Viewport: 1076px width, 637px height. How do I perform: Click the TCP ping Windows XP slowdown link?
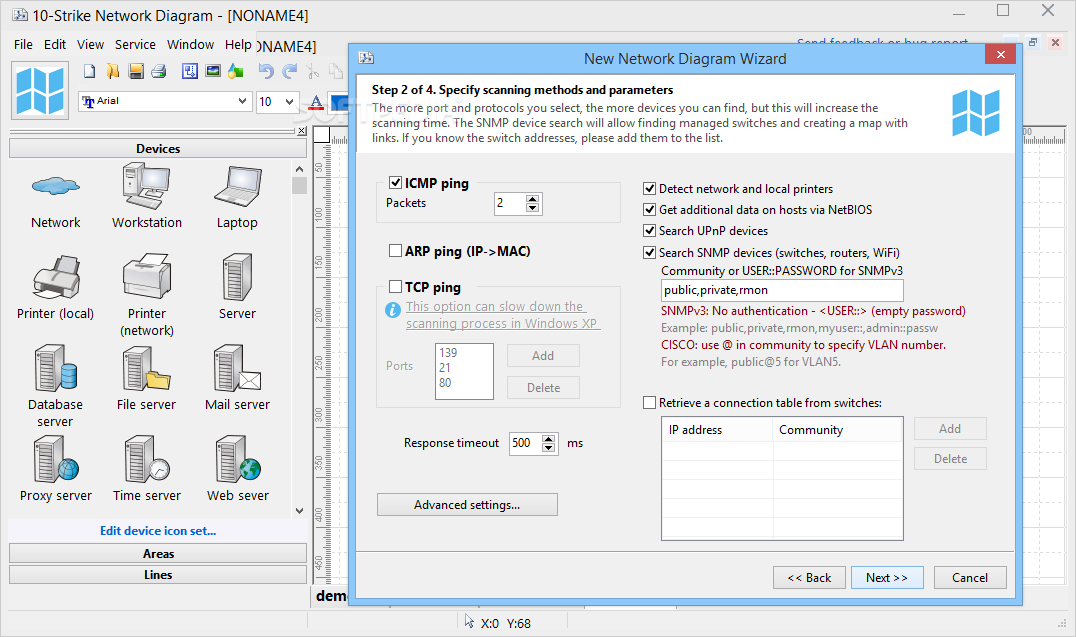click(502, 315)
